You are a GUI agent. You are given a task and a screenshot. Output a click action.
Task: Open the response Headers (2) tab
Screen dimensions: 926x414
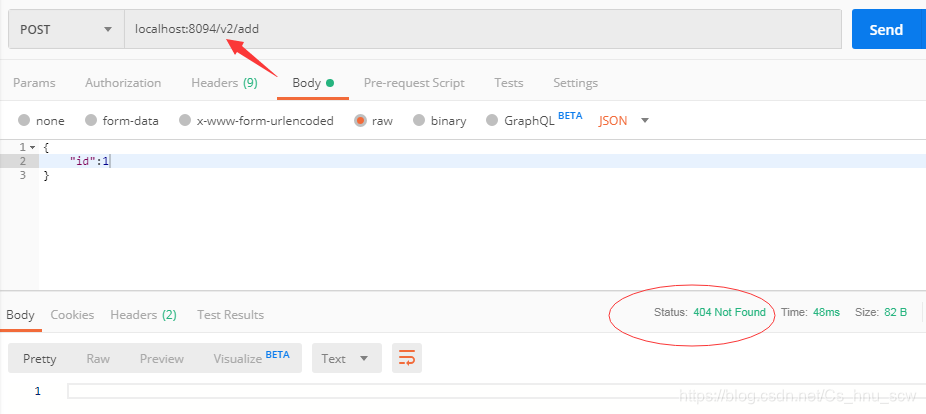[144, 315]
